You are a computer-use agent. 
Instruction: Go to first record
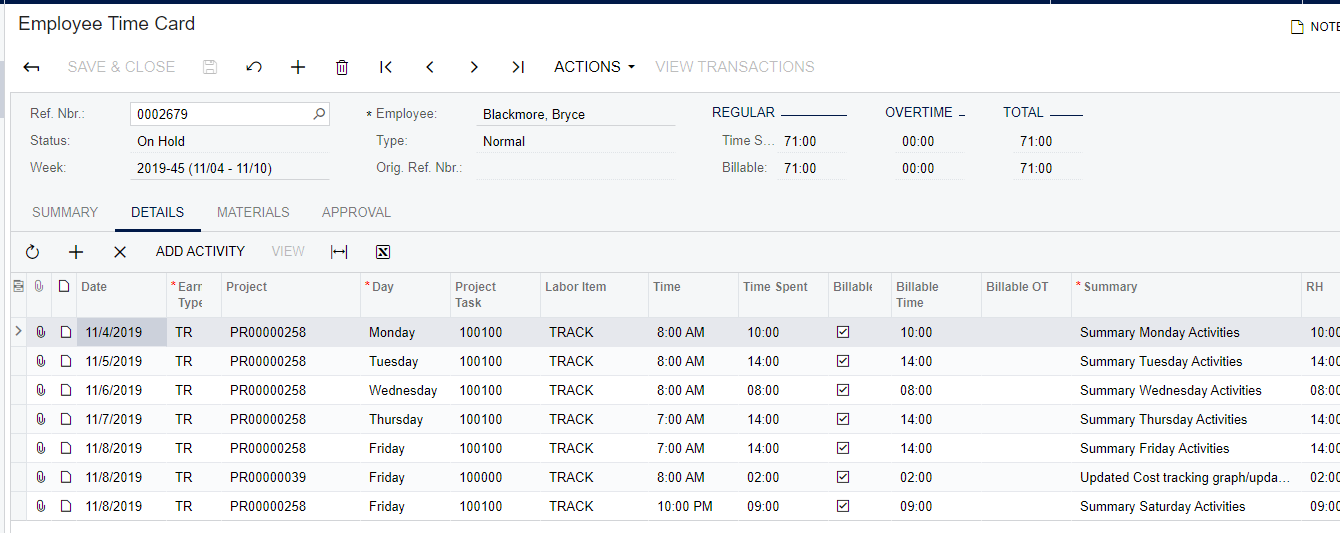[386, 67]
